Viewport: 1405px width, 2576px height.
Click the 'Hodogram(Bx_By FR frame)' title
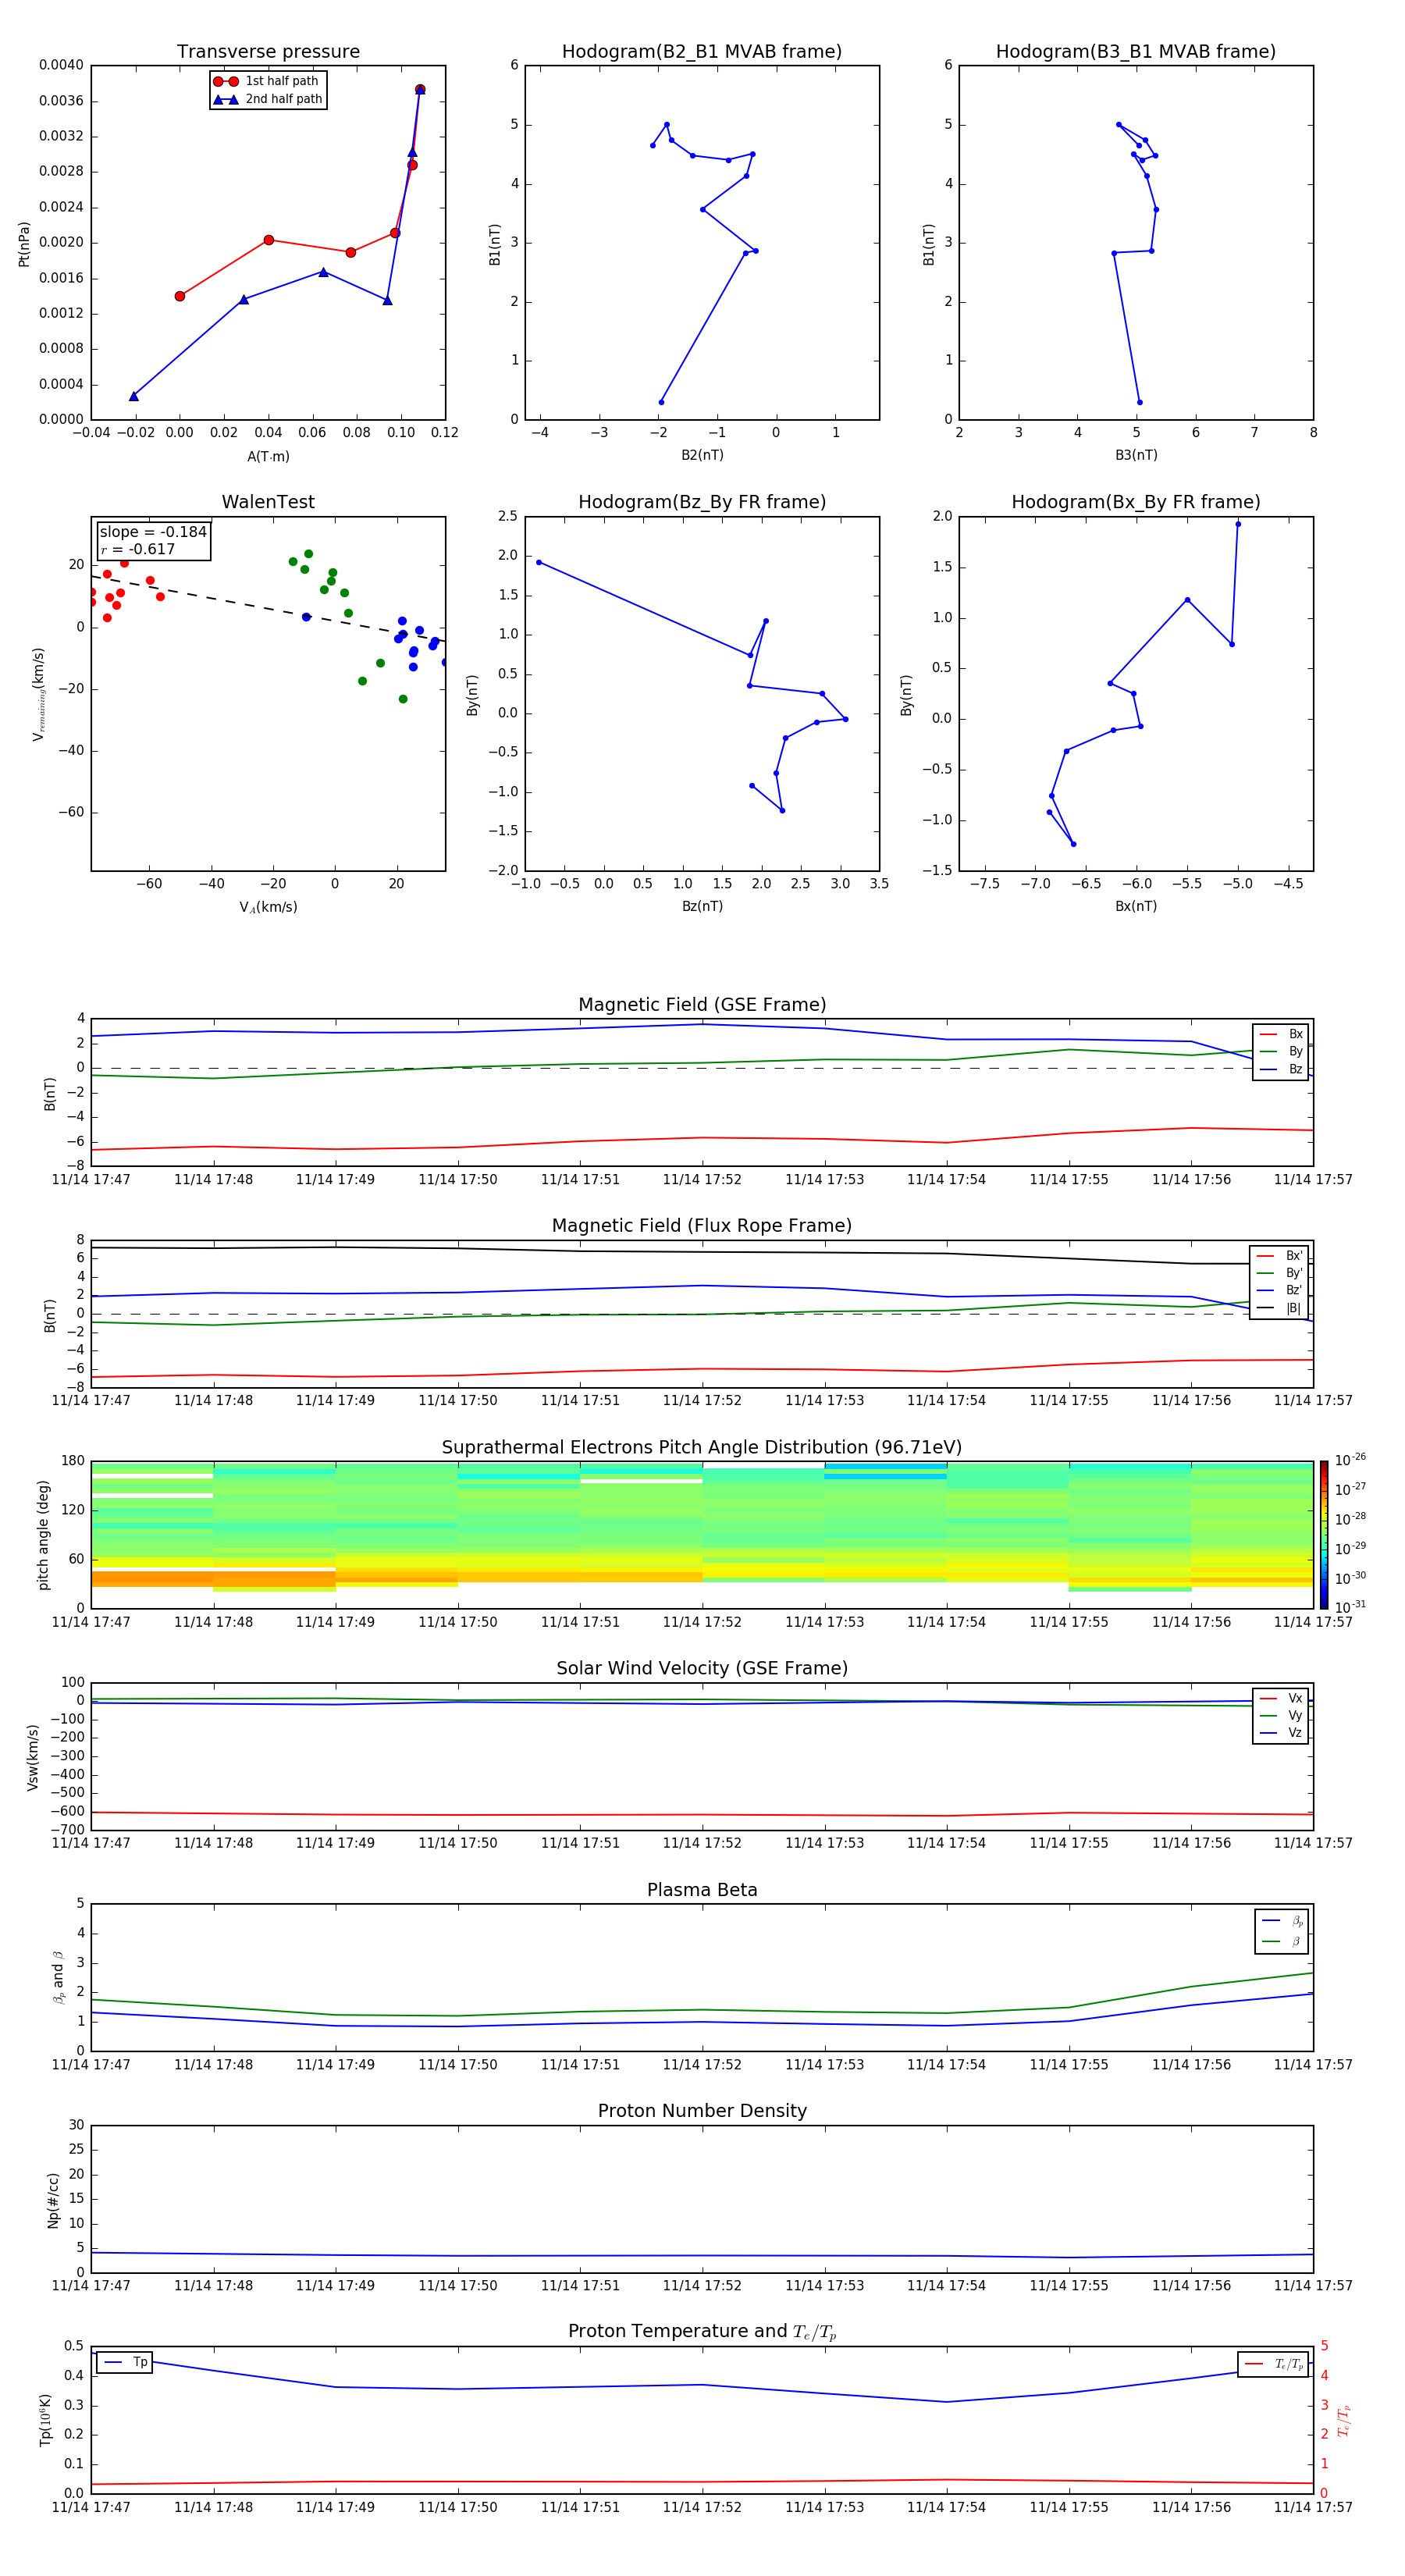[x=1136, y=502]
